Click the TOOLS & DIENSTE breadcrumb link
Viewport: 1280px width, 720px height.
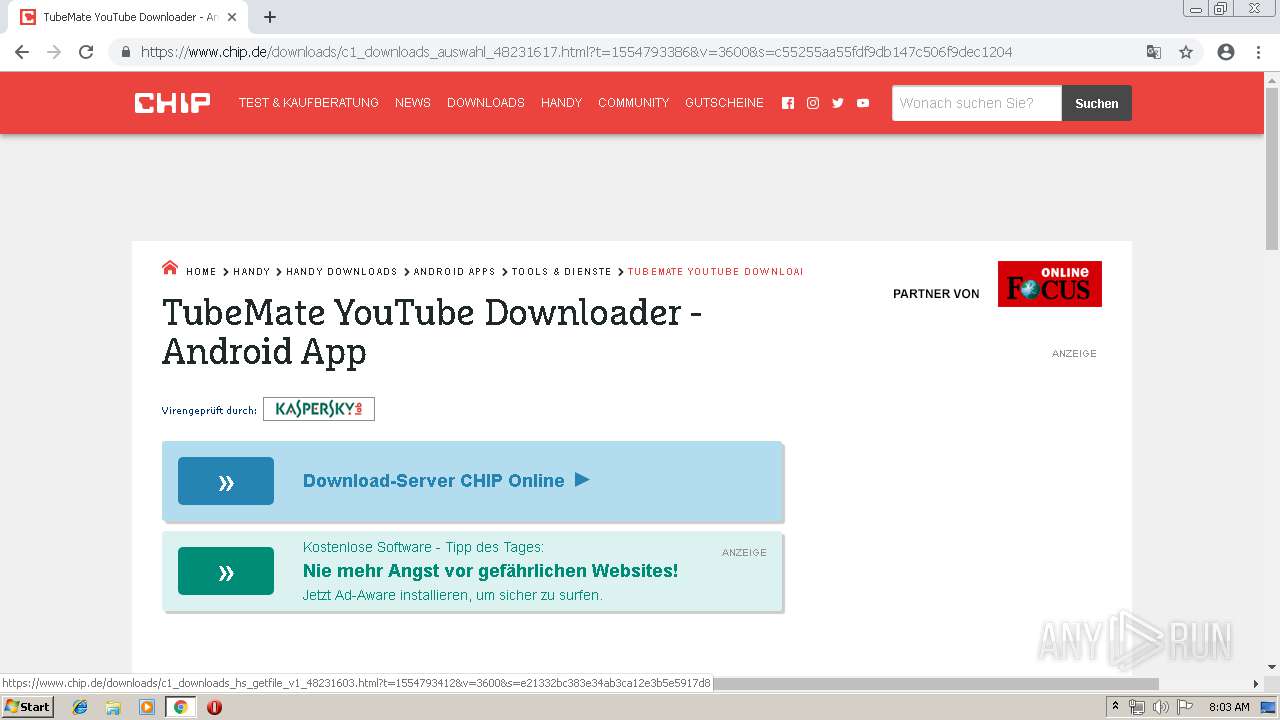pos(562,272)
